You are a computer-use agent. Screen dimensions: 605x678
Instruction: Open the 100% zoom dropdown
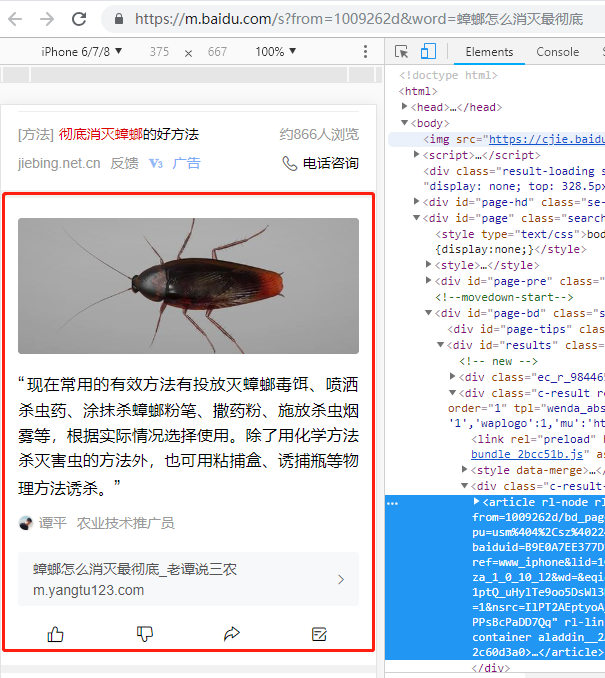(x=275, y=52)
